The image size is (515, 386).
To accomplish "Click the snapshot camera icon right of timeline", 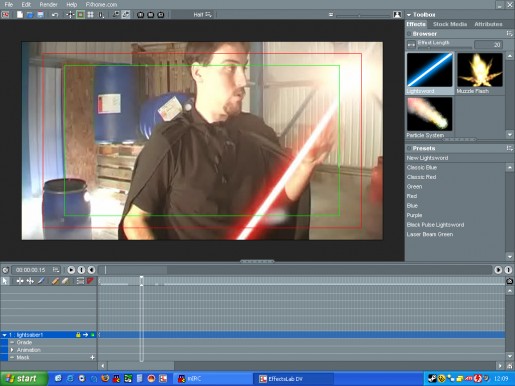I will coord(510,281).
